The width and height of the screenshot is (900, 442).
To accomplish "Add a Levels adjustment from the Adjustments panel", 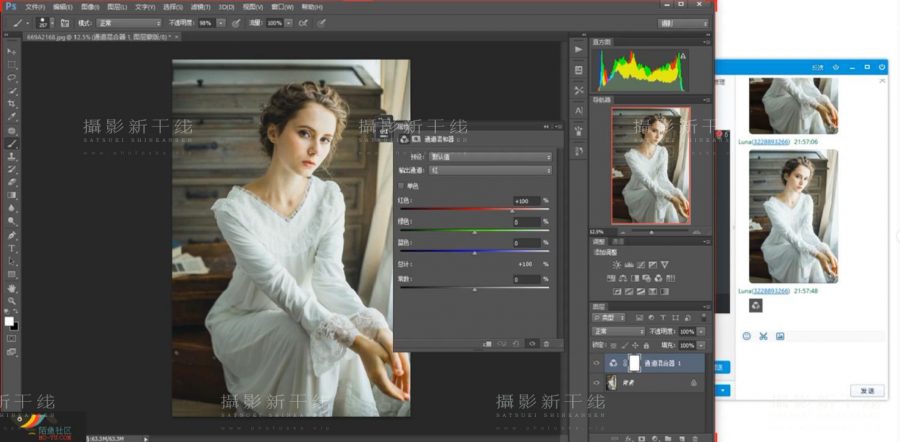I will [629, 265].
